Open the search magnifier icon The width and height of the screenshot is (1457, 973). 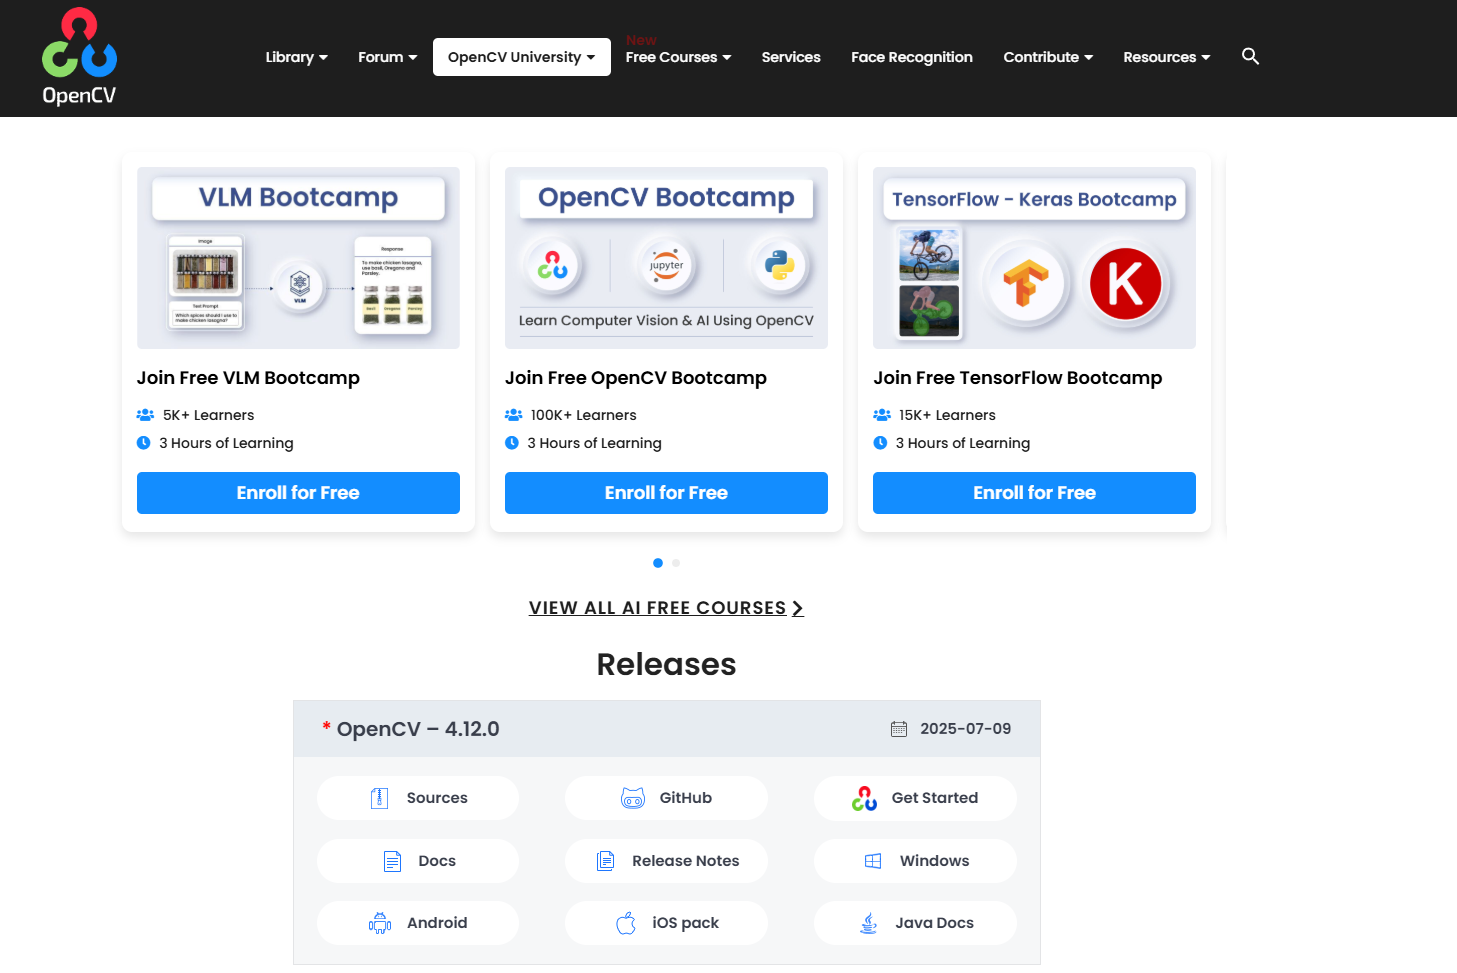[1250, 56]
